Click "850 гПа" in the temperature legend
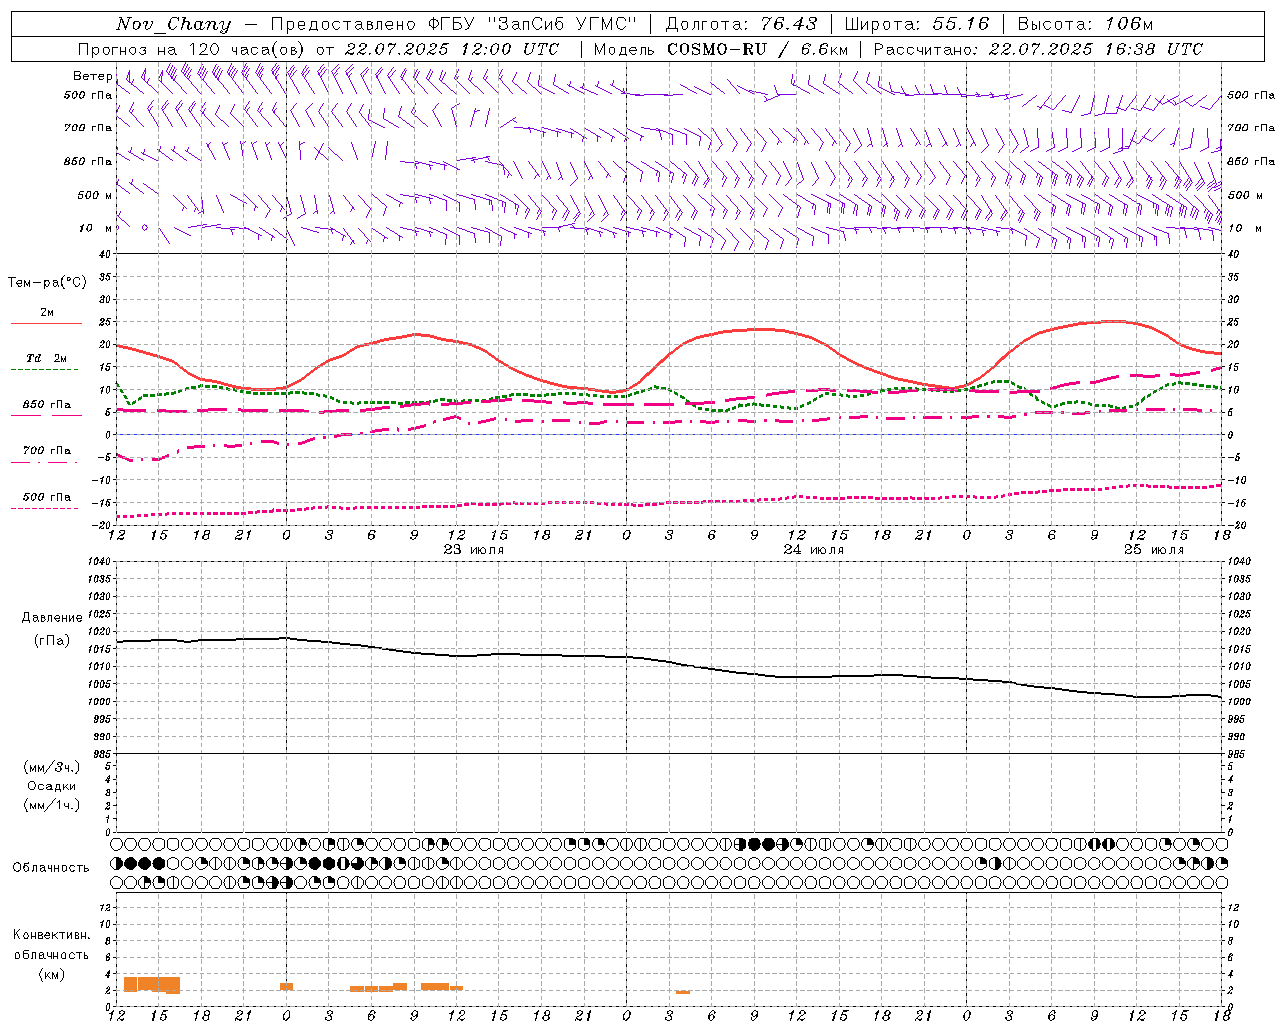This screenshot has width=1280, height=1024. click(x=47, y=405)
